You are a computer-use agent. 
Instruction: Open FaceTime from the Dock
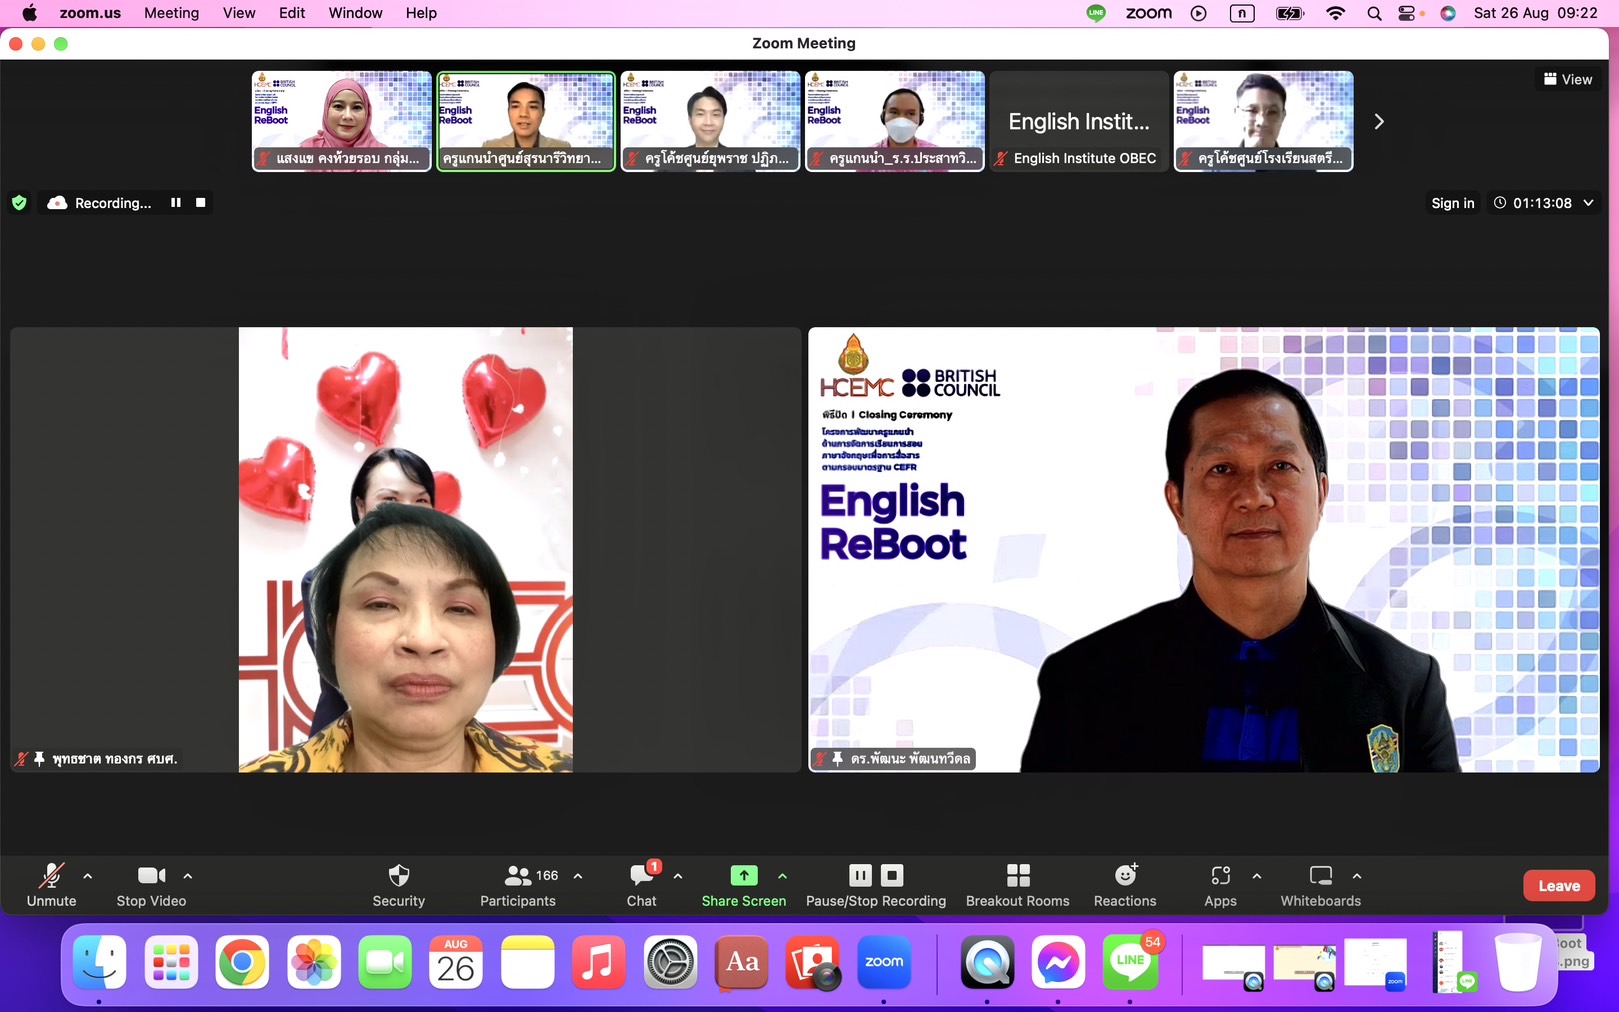coord(385,962)
